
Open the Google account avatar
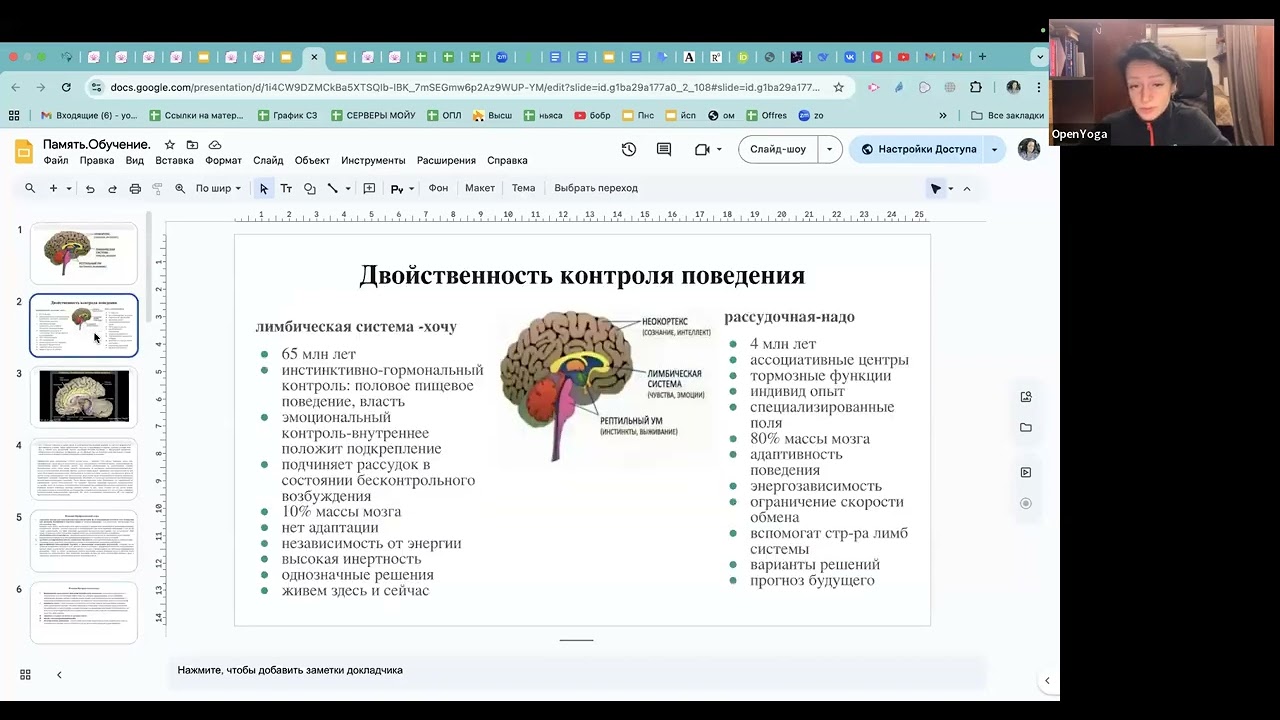click(1028, 149)
